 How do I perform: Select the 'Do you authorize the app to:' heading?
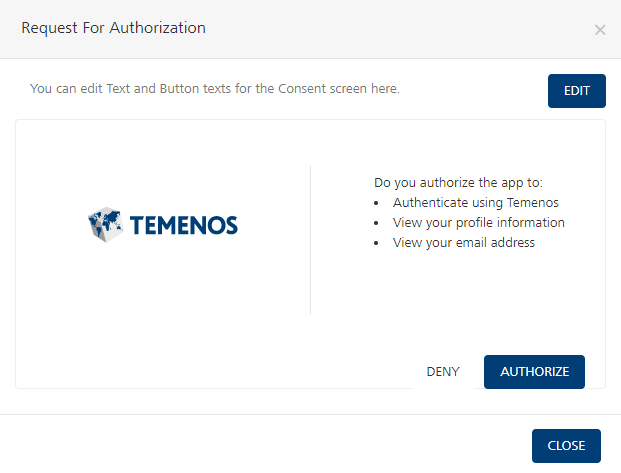[x=458, y=183]
